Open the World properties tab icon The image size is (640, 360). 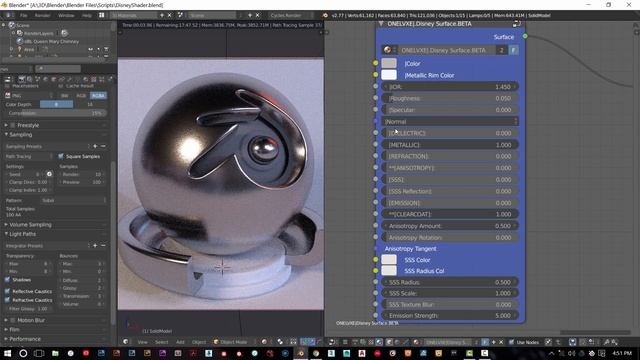coord(45,79)
